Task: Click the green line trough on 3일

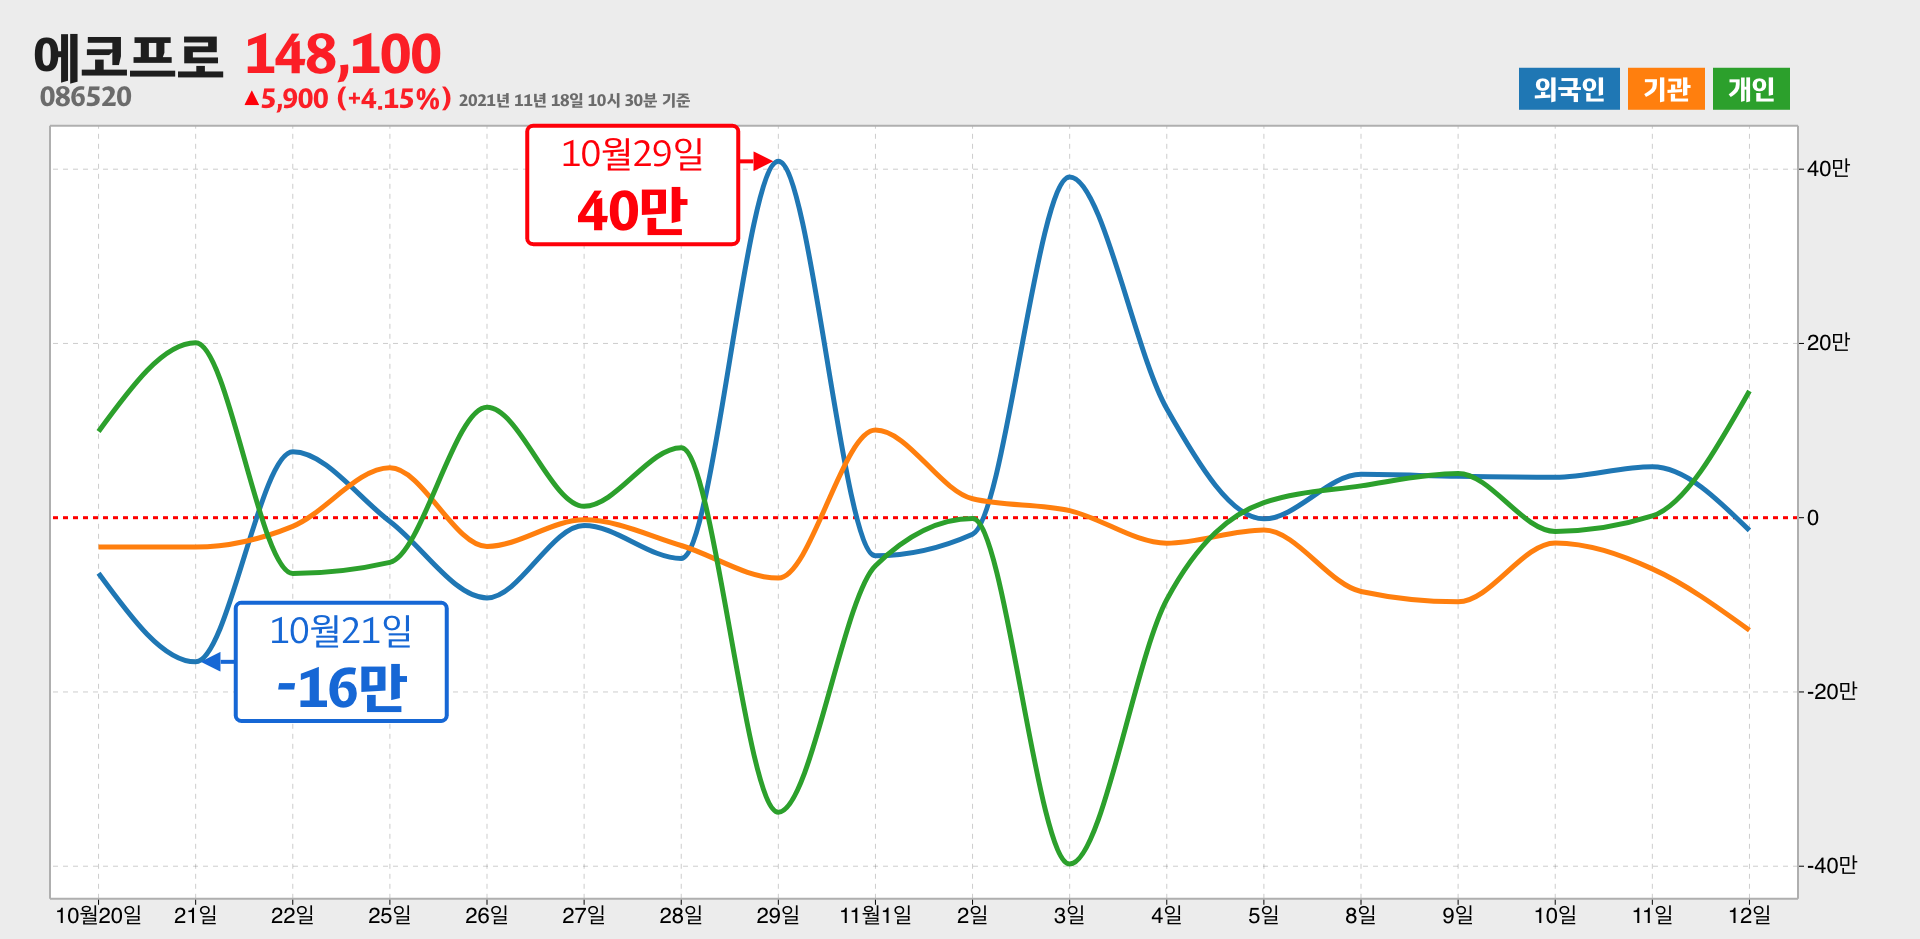Action: (x=1070, y=863)
